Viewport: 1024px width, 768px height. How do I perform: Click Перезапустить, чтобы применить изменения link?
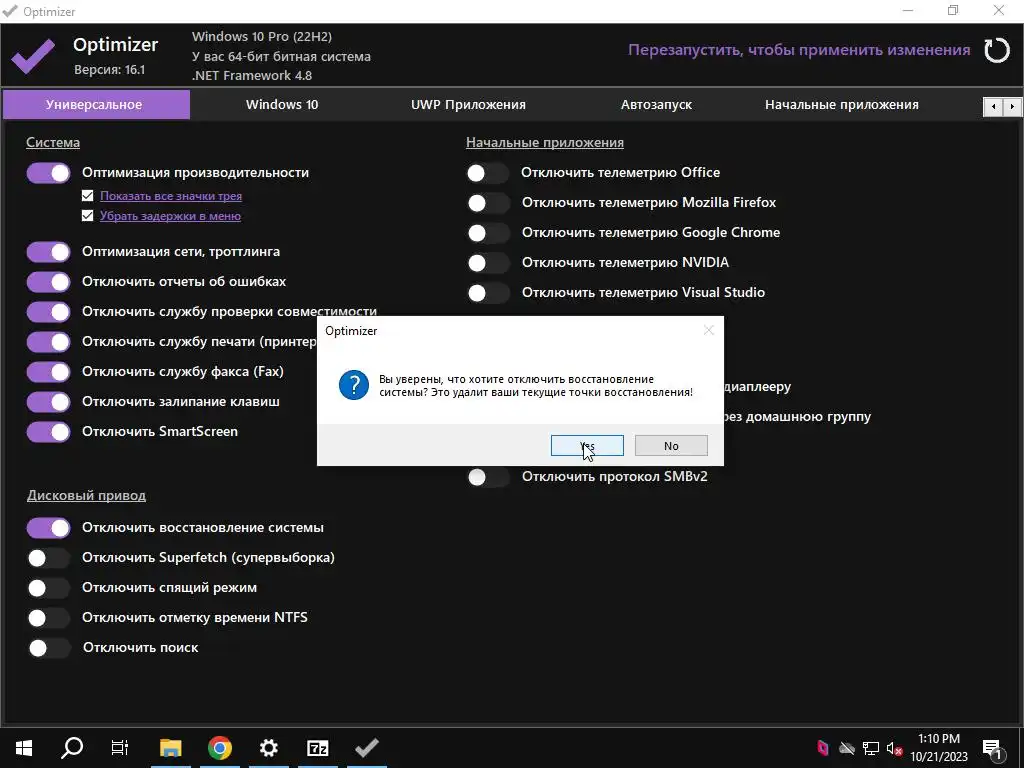coord(799,50)
